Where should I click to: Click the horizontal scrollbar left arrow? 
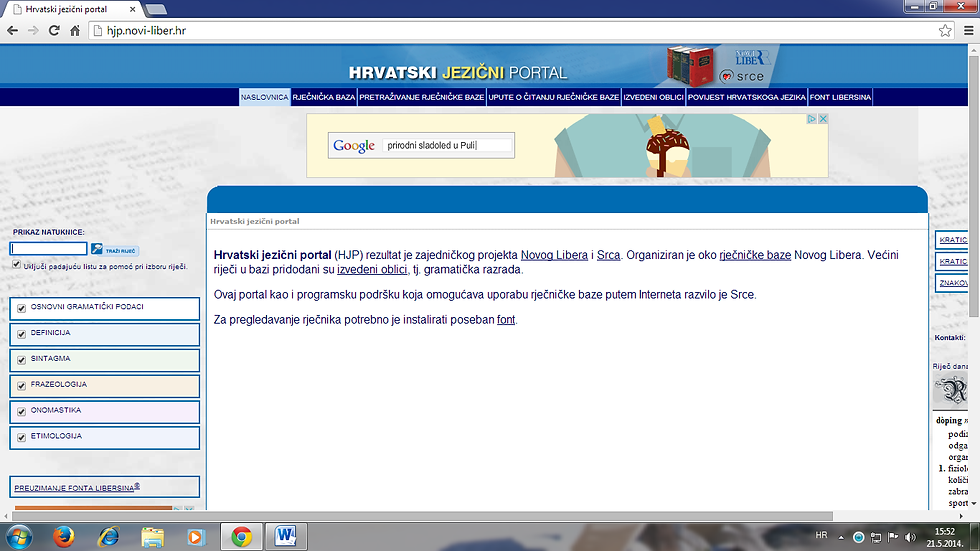pyautogui.click(x=6, y=516)
